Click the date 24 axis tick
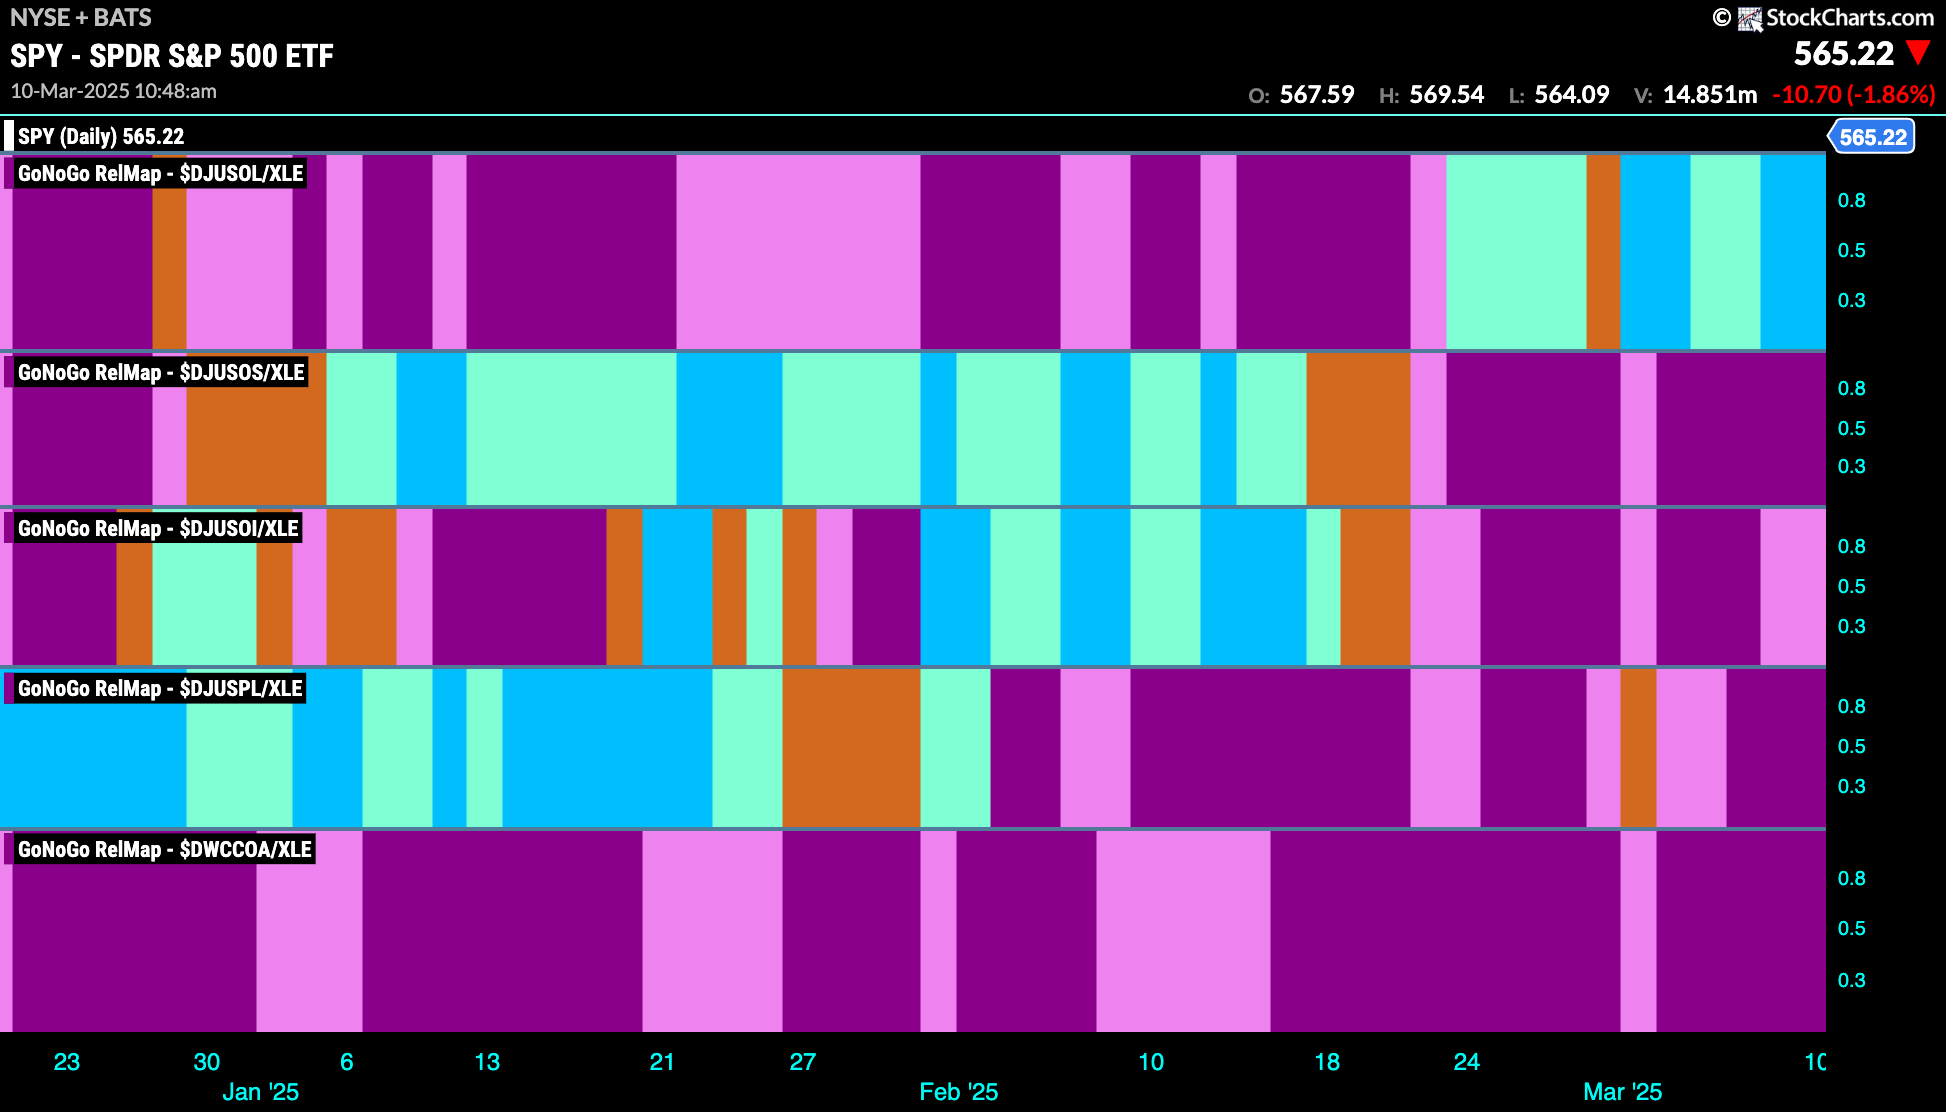Viewport: 1946px width, 1112px height. pyautogui.click(x=1467, y=1062)
